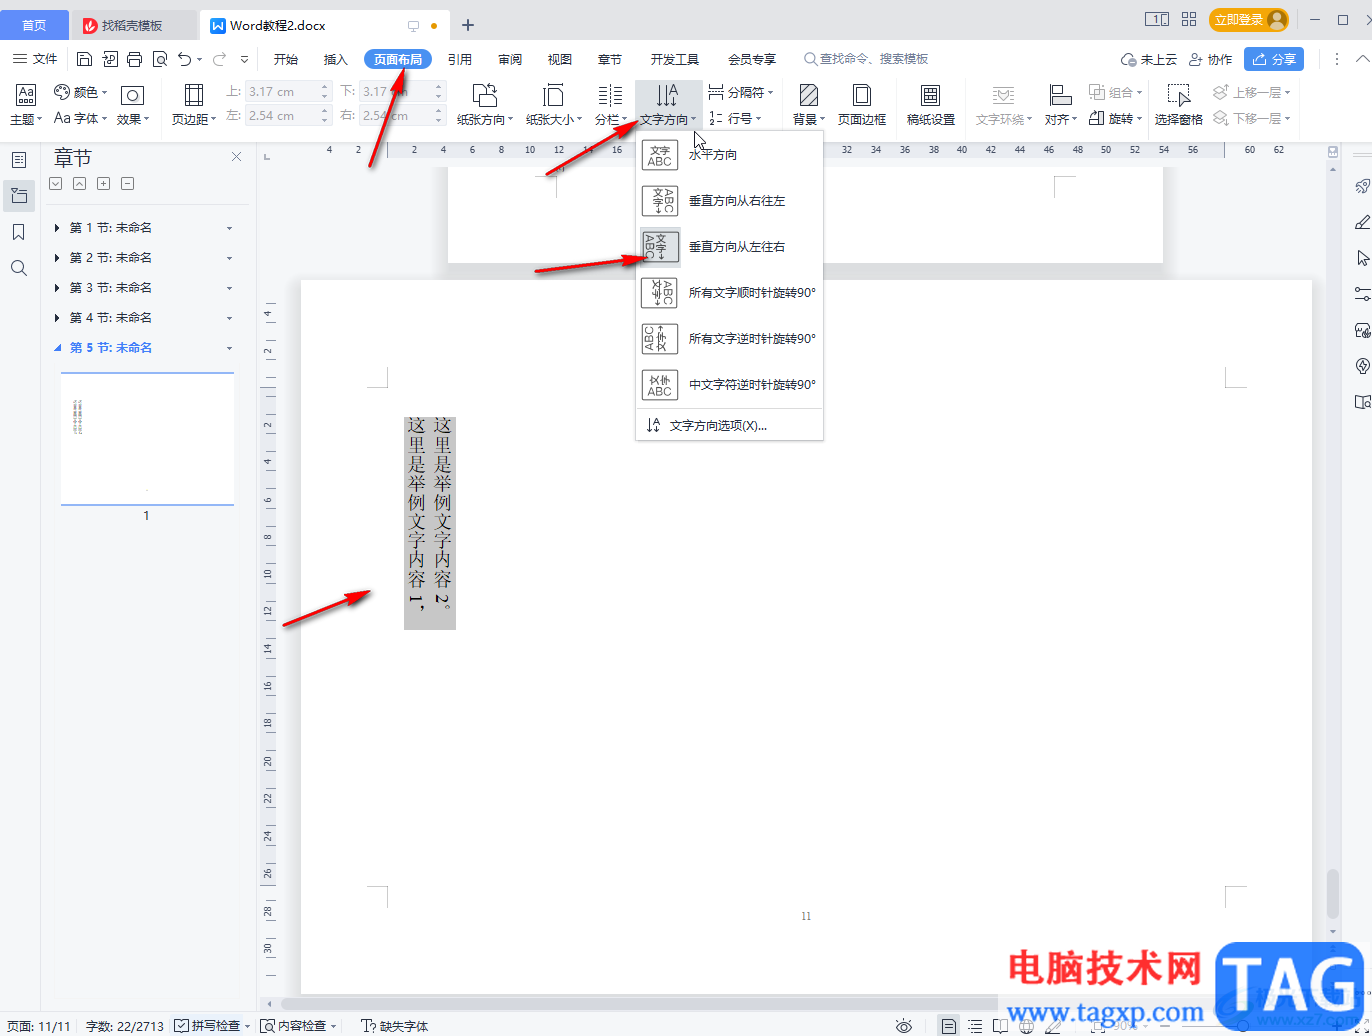Select 垂直方向从左往右 text direction

[729, 247]
